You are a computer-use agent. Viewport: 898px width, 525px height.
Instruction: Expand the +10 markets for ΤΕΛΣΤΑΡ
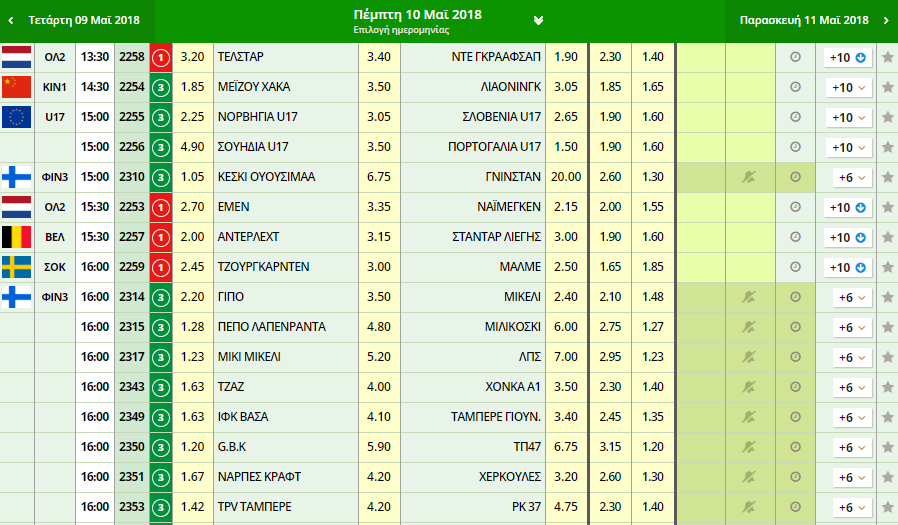tap(848, 58)
